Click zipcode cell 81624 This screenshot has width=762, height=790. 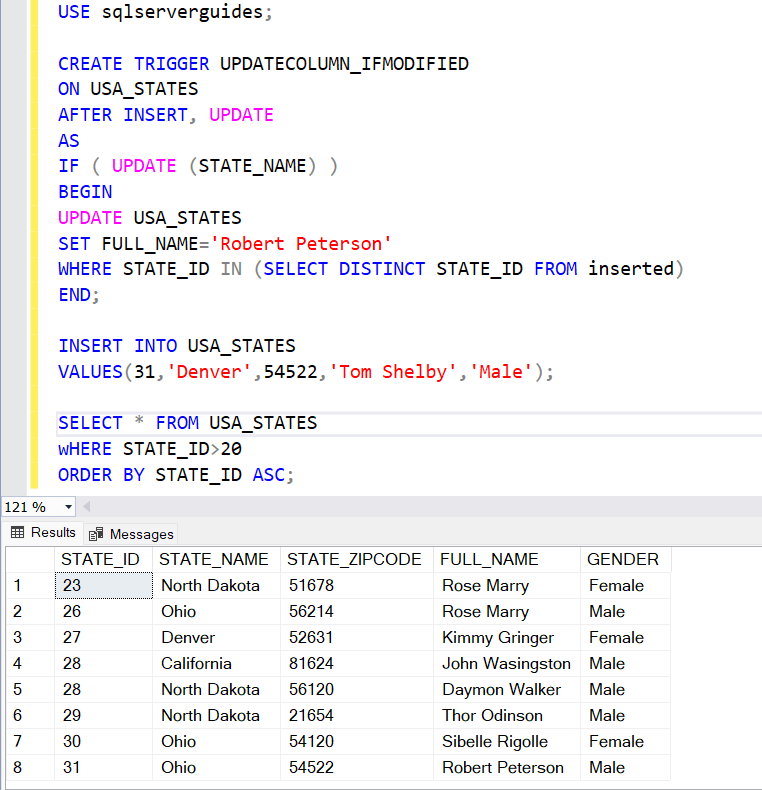pos(357,664)
